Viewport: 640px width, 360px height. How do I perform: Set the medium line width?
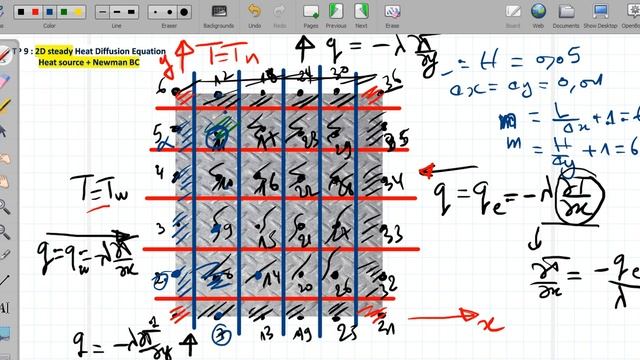pos(117,12)
